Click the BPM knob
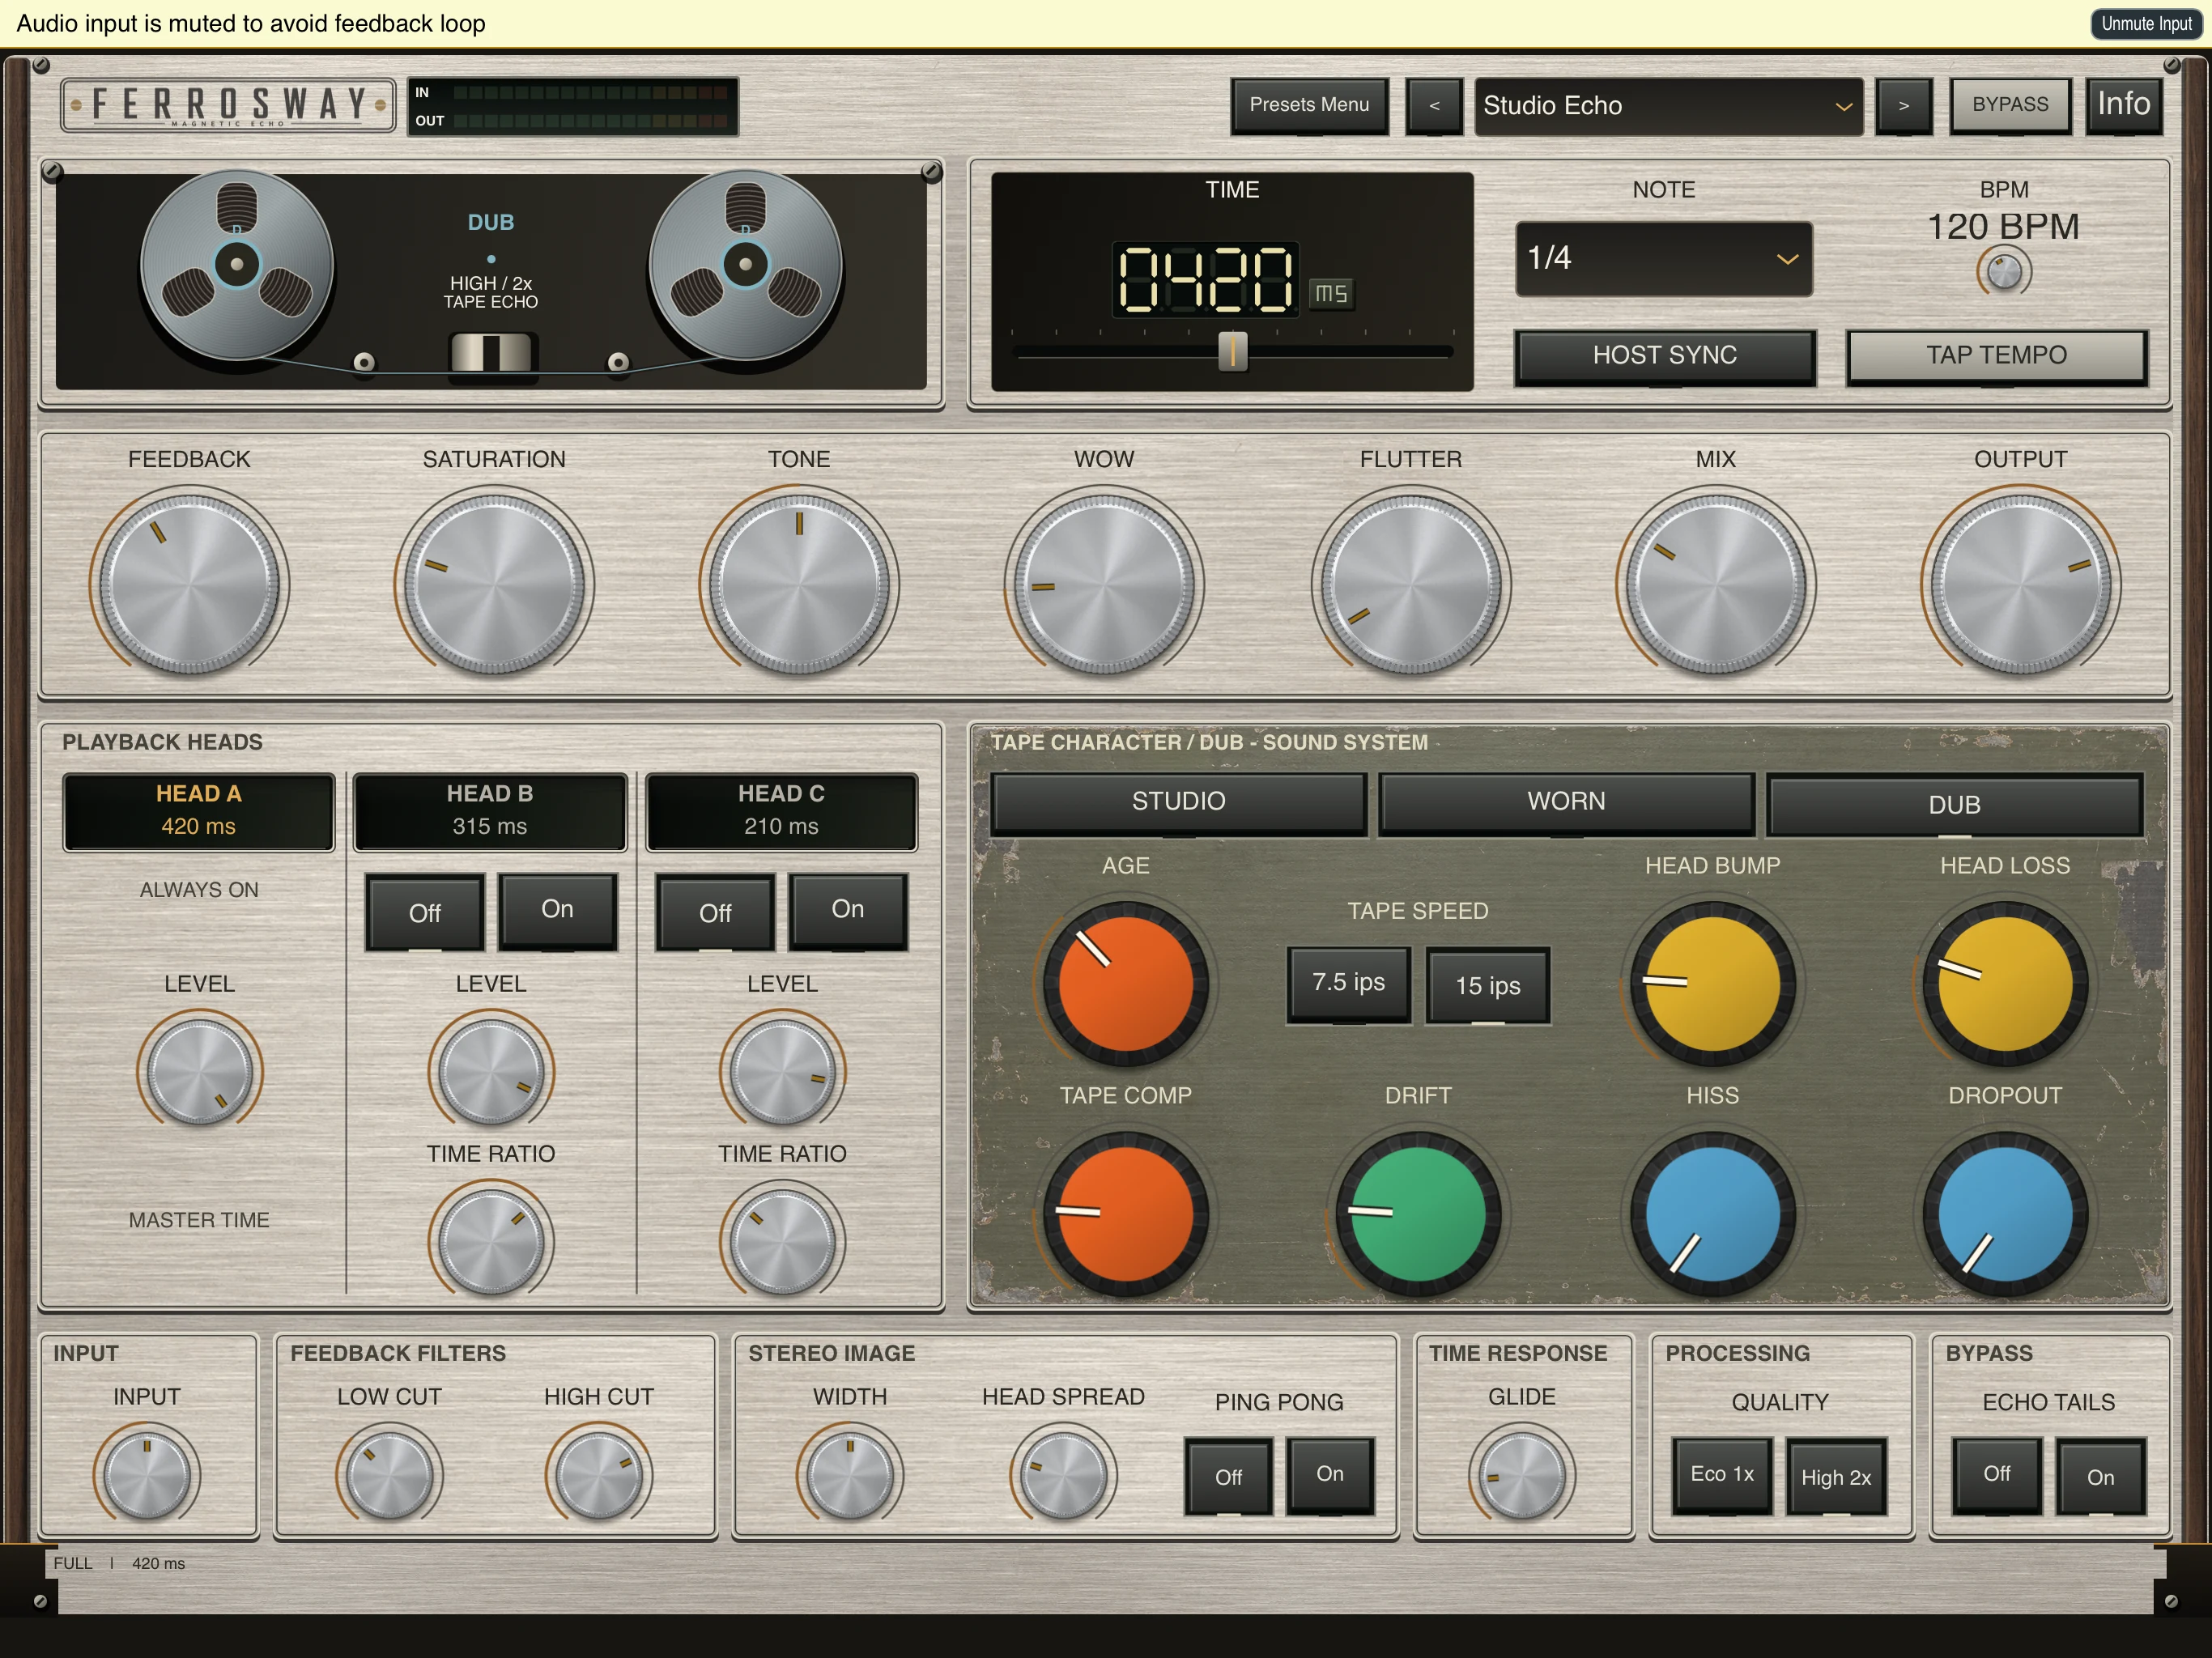The height and width of the screenshot is (1658, 2212). click(x=2003, y=272)
